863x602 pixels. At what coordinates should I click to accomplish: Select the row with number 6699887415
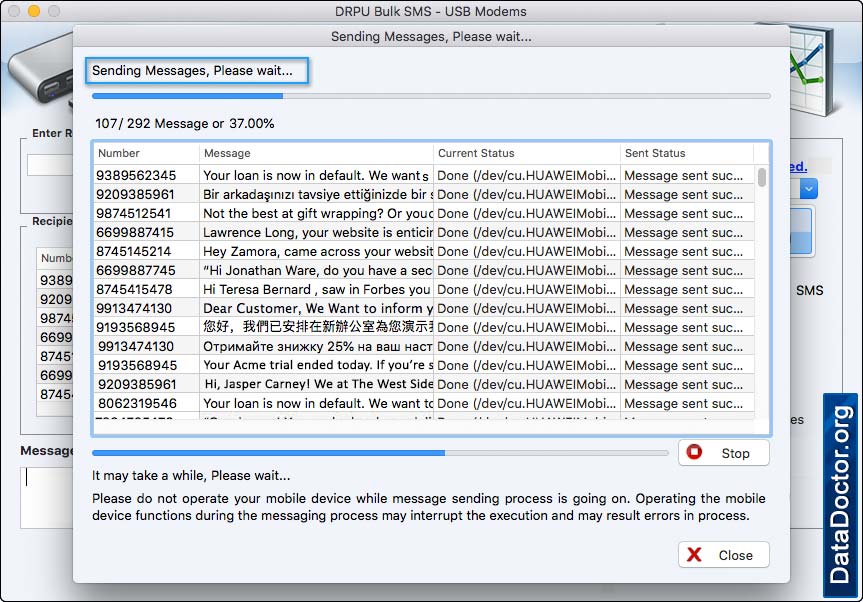point(424,232)
